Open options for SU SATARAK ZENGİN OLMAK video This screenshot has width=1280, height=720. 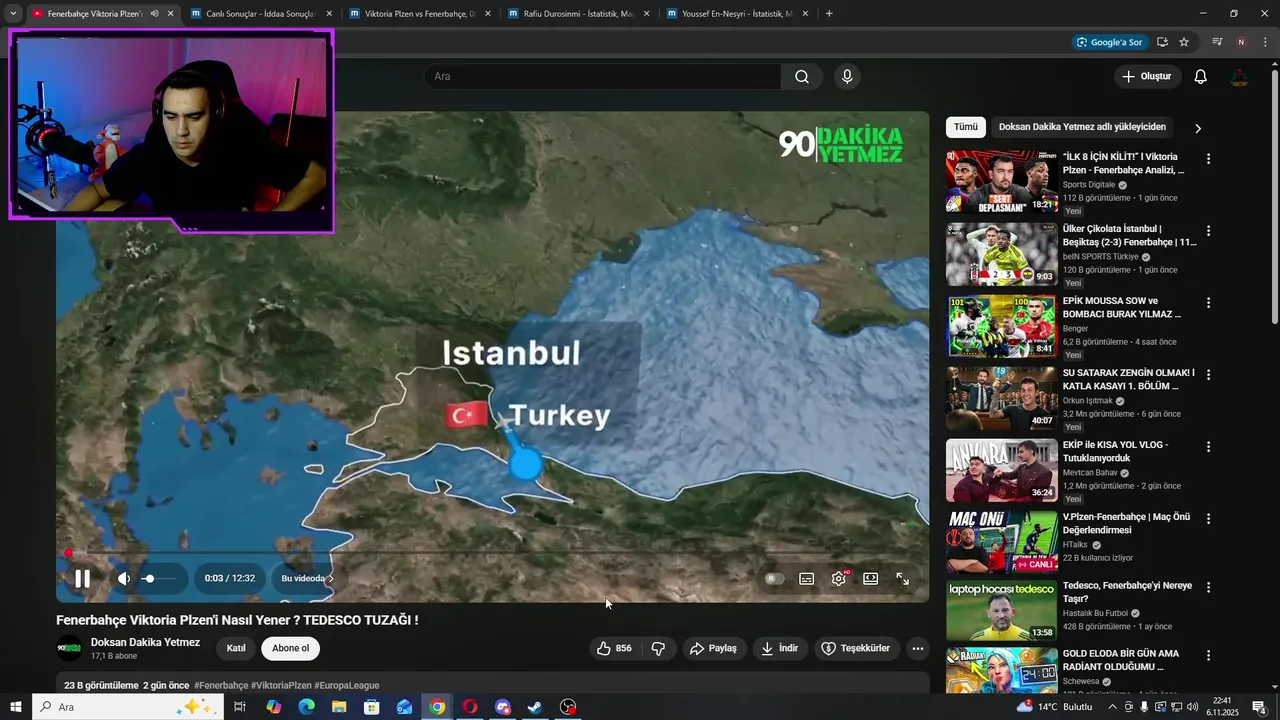(1208, 375)
